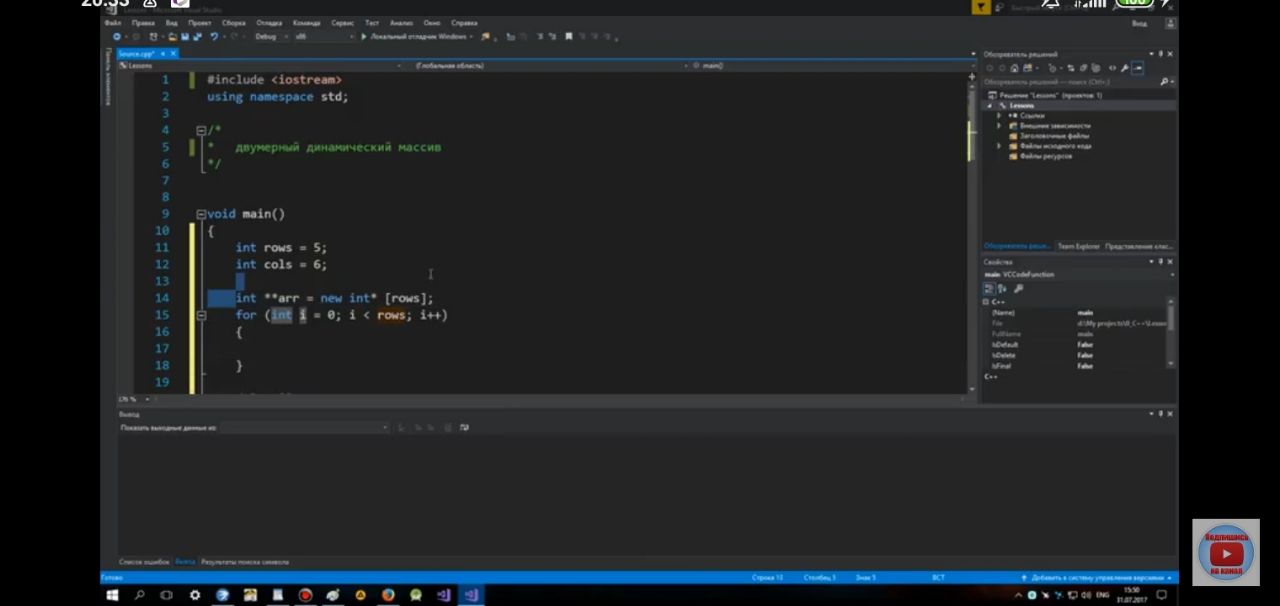Click the taskbar search icon
Viewport: 1280px width, 606px height.
[x=139, y=595]
